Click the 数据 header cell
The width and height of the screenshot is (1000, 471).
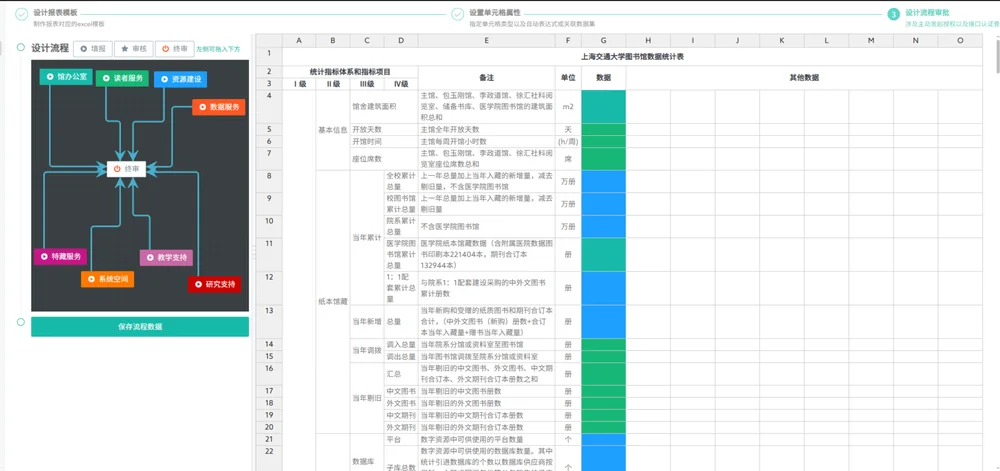[603, 78]
